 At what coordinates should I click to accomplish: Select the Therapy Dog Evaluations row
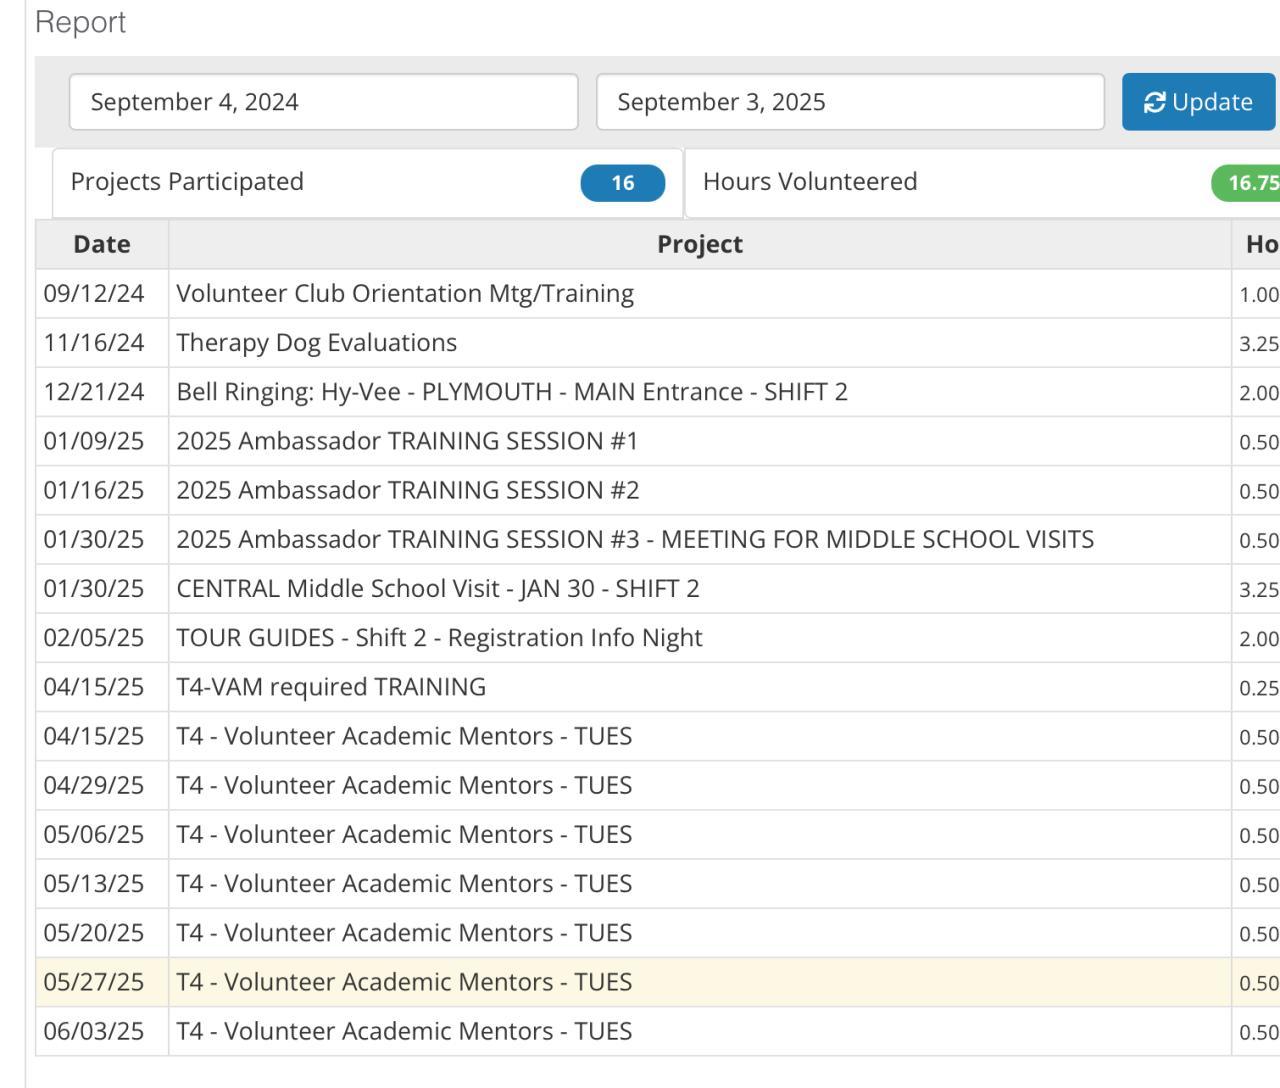coord(316,342)
